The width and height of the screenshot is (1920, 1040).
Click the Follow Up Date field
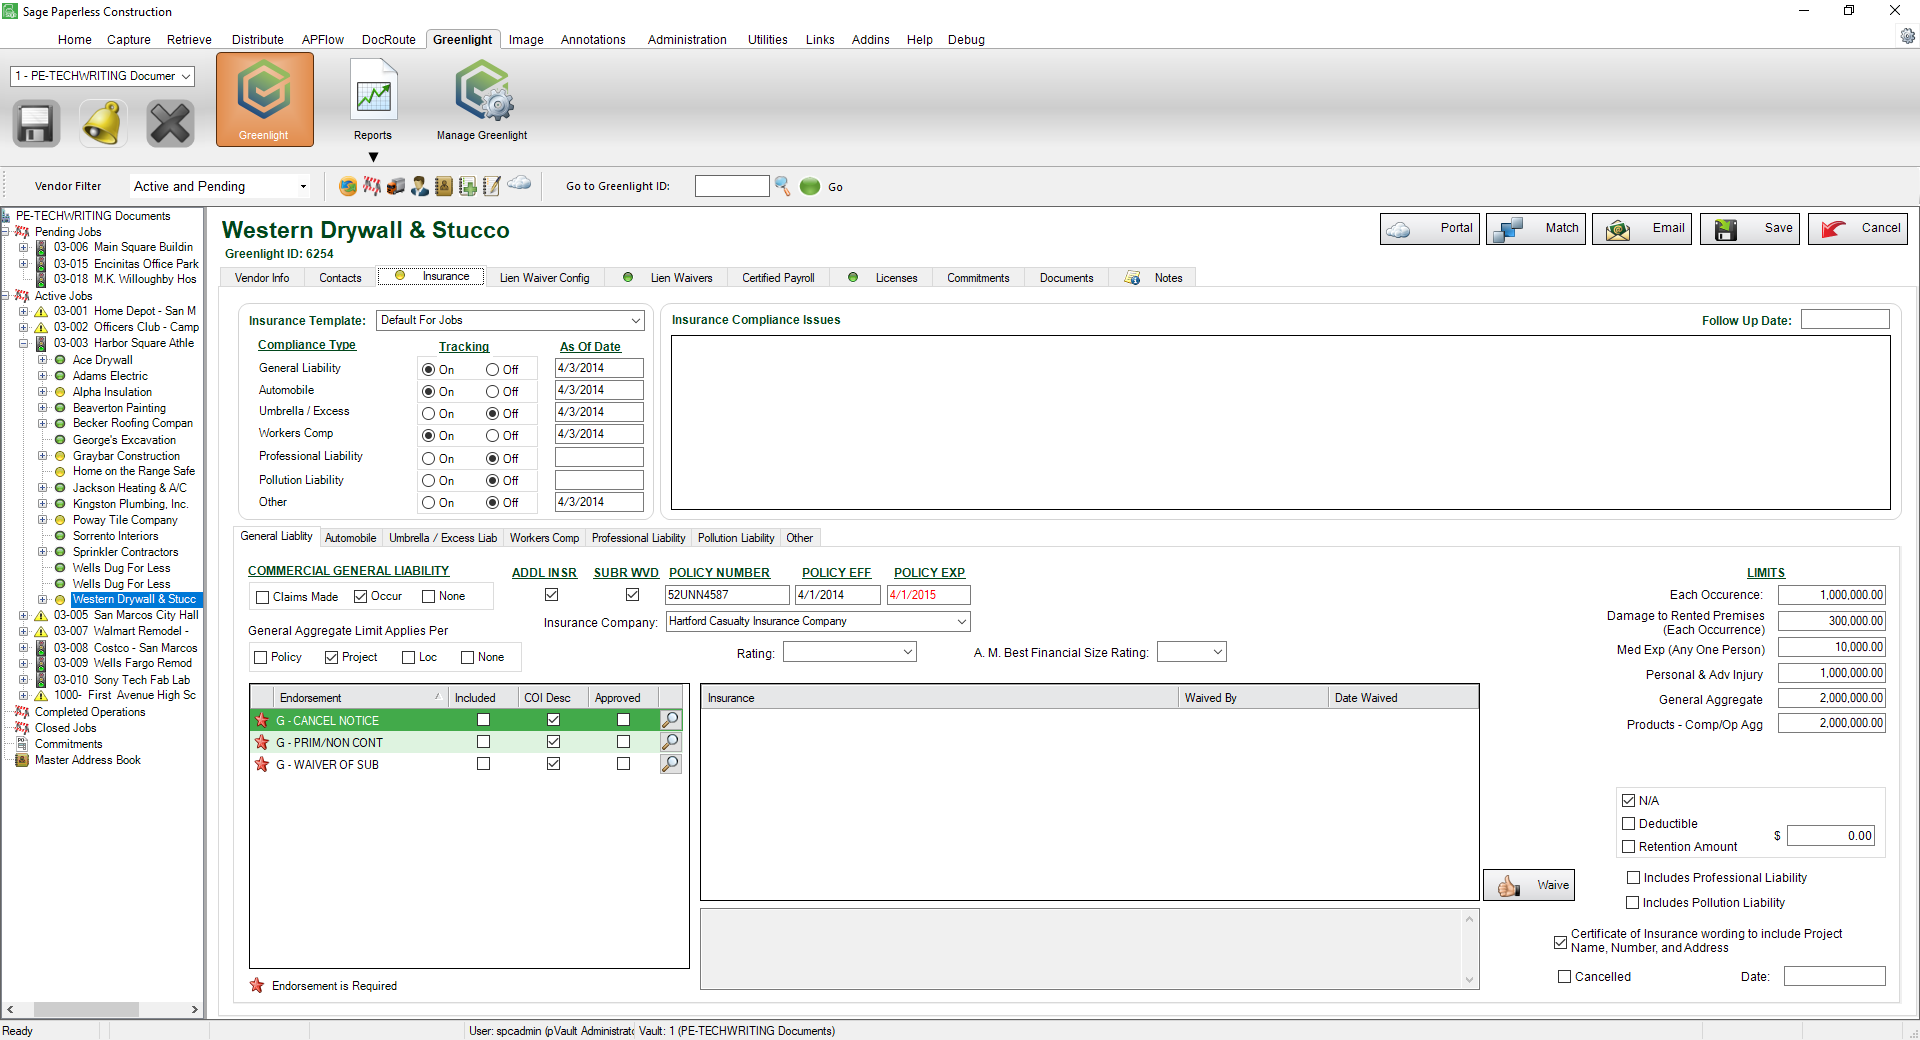[1845, 320]
